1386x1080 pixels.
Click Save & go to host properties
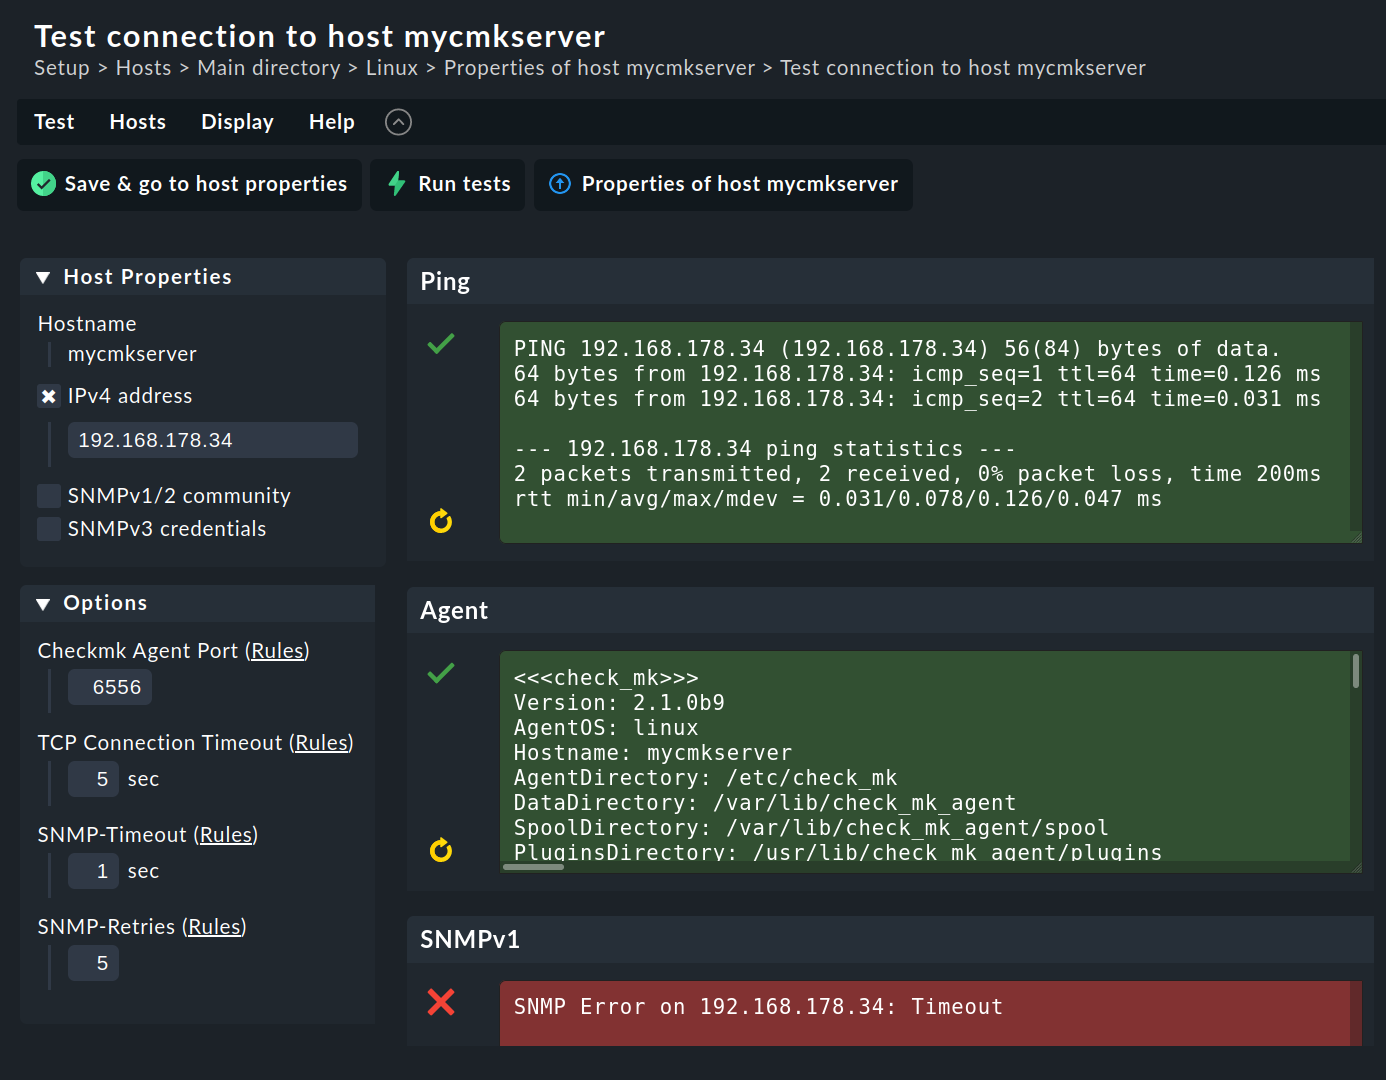point(190,185)
